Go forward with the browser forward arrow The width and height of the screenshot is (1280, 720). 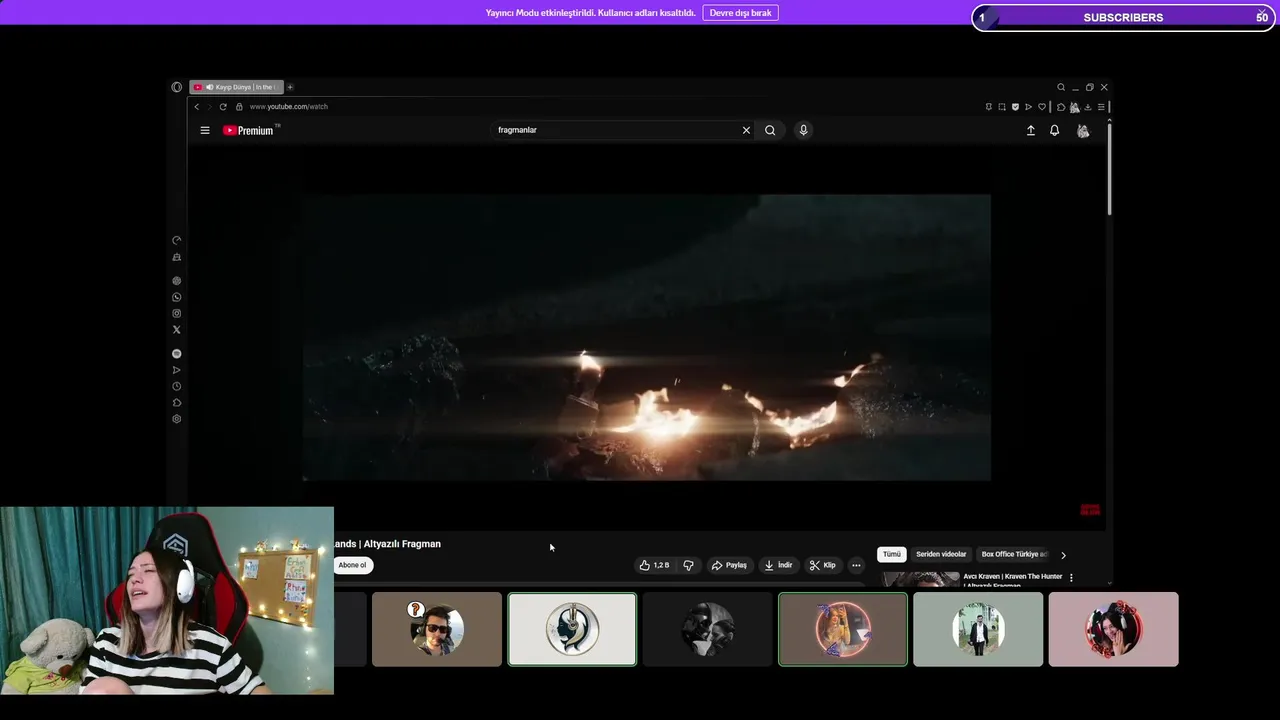click(210, 107)
